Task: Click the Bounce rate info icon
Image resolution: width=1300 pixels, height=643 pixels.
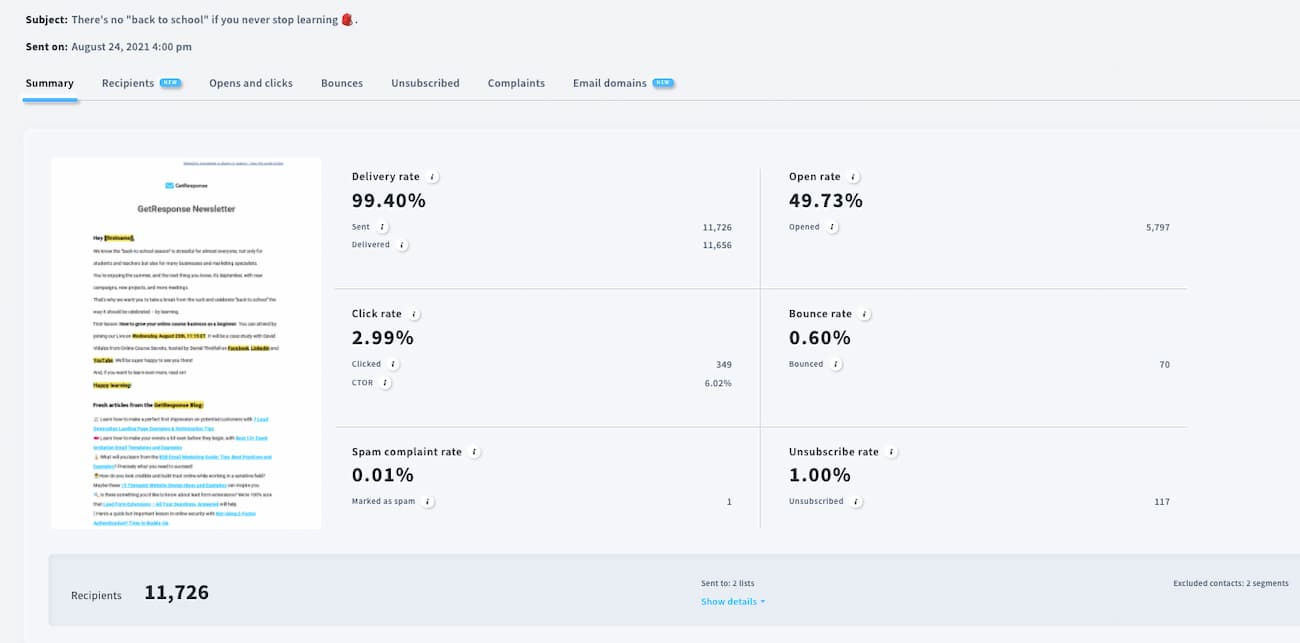Action: pos(864,314)
